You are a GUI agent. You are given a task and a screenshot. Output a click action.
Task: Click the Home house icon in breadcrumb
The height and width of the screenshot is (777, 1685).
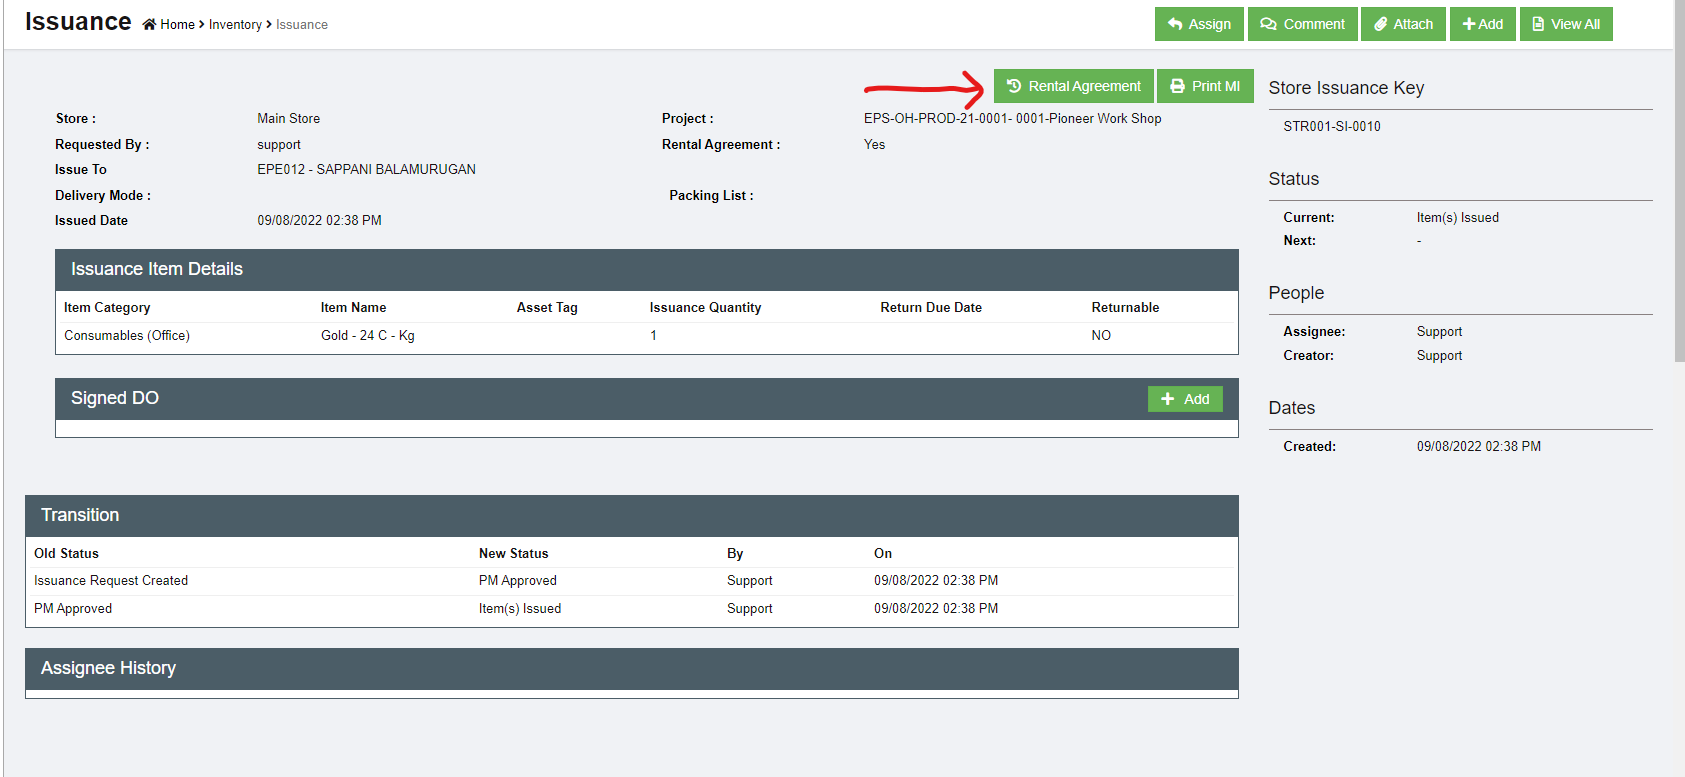click(x=149, y=25)
